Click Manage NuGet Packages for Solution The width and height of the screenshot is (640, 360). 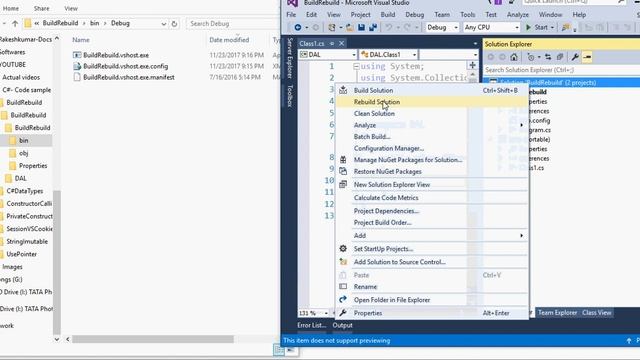(432, 160)
